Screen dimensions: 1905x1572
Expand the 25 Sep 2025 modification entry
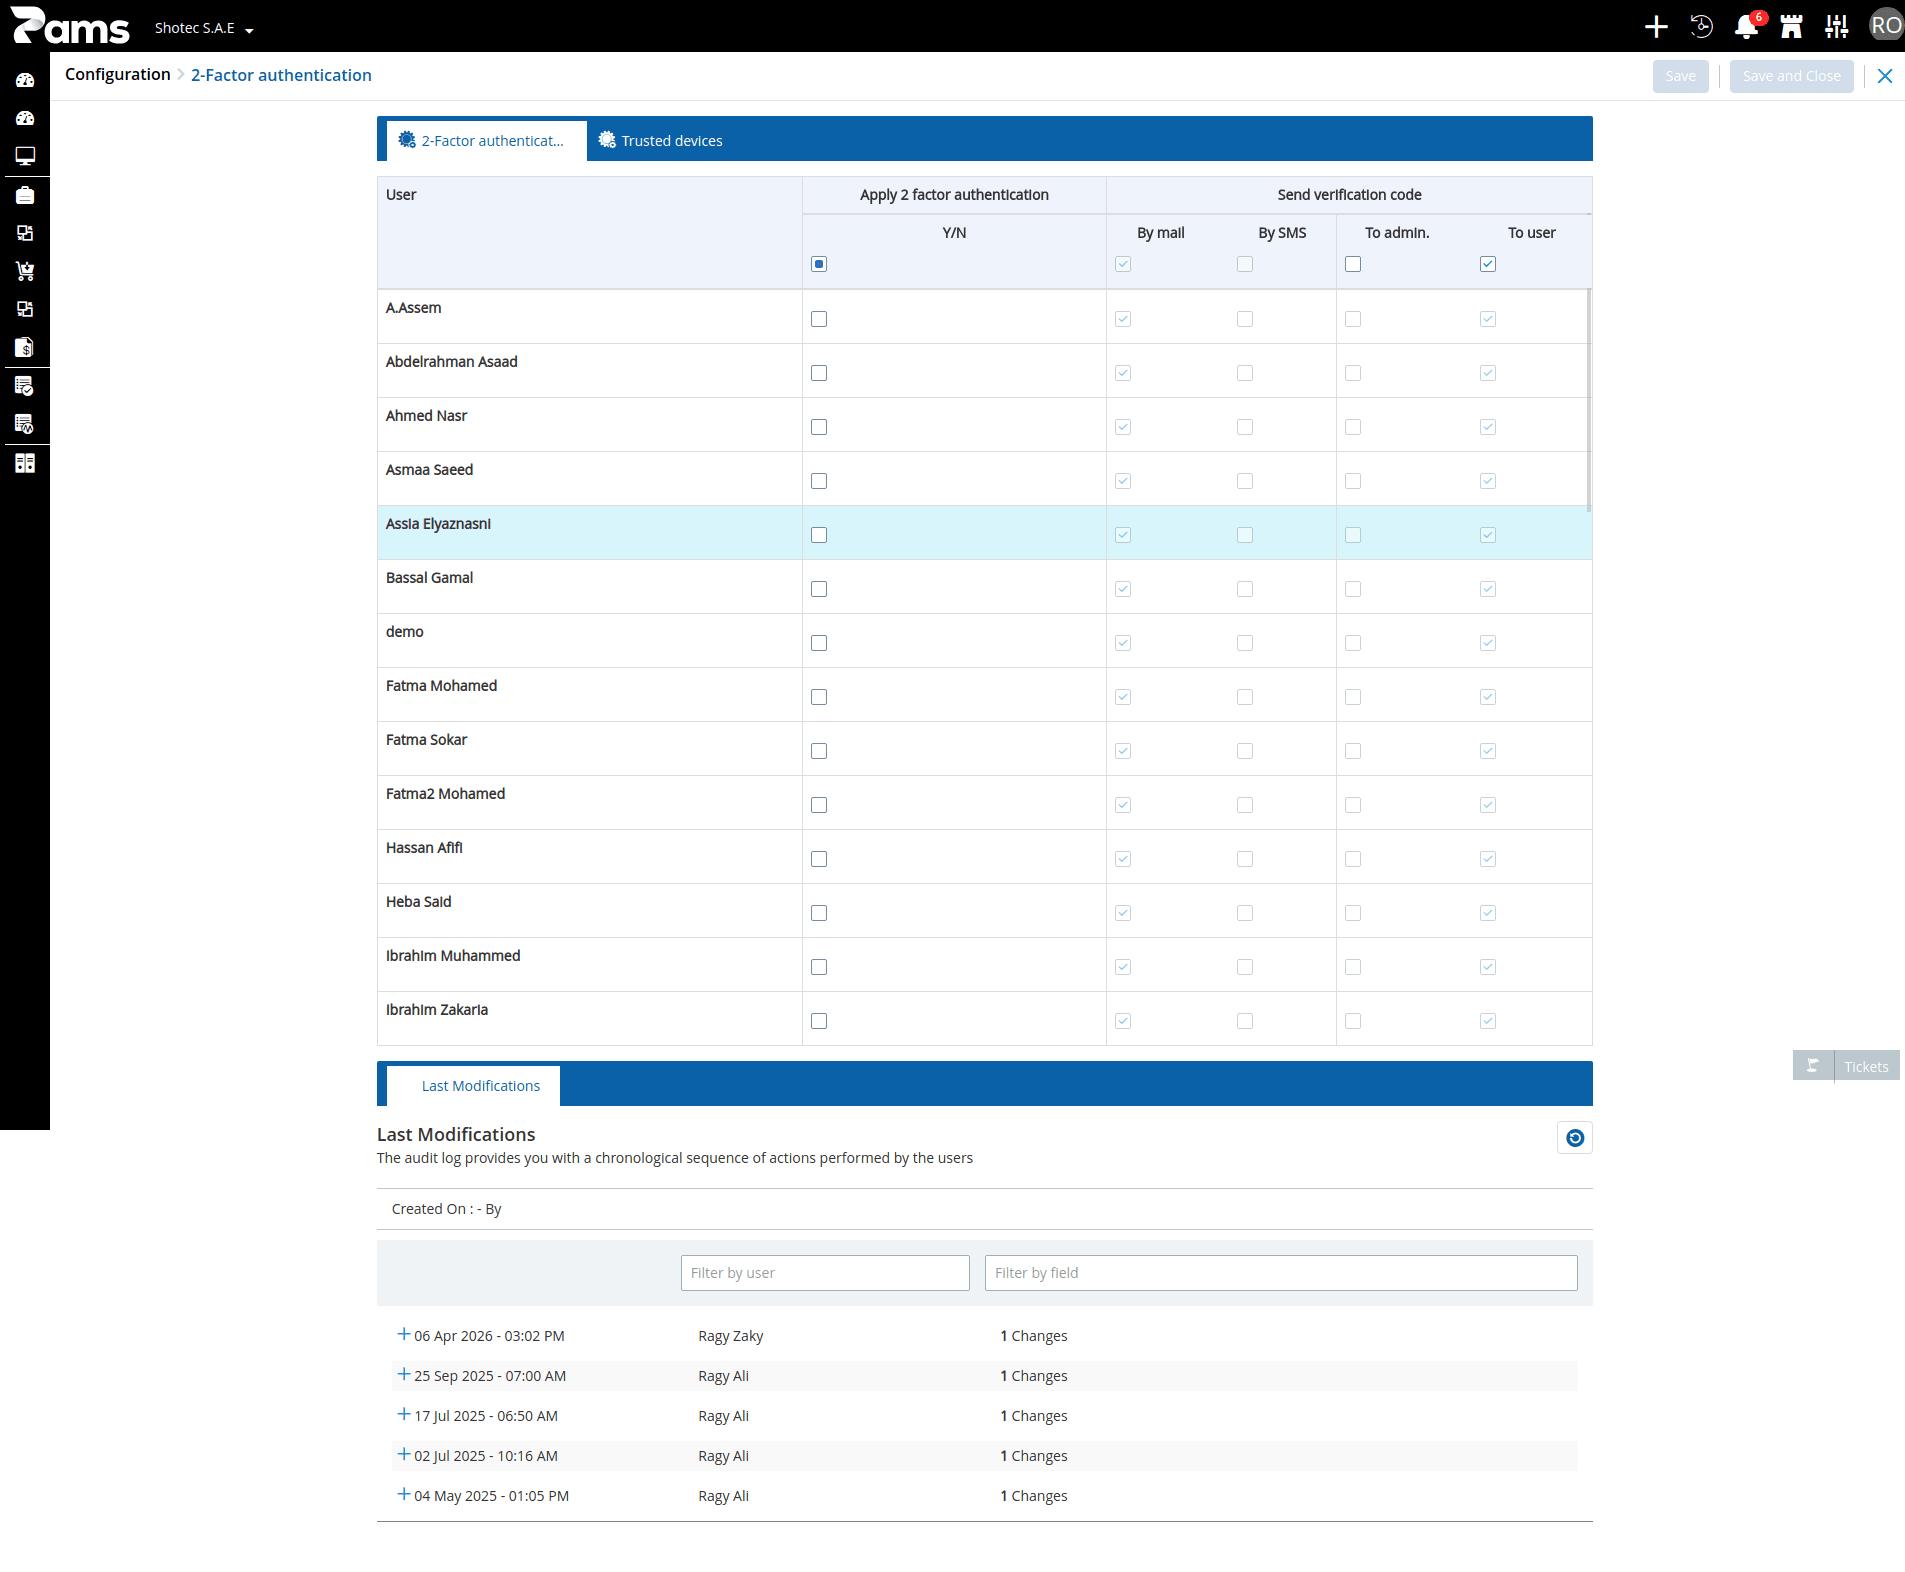tap(404, 1374)
